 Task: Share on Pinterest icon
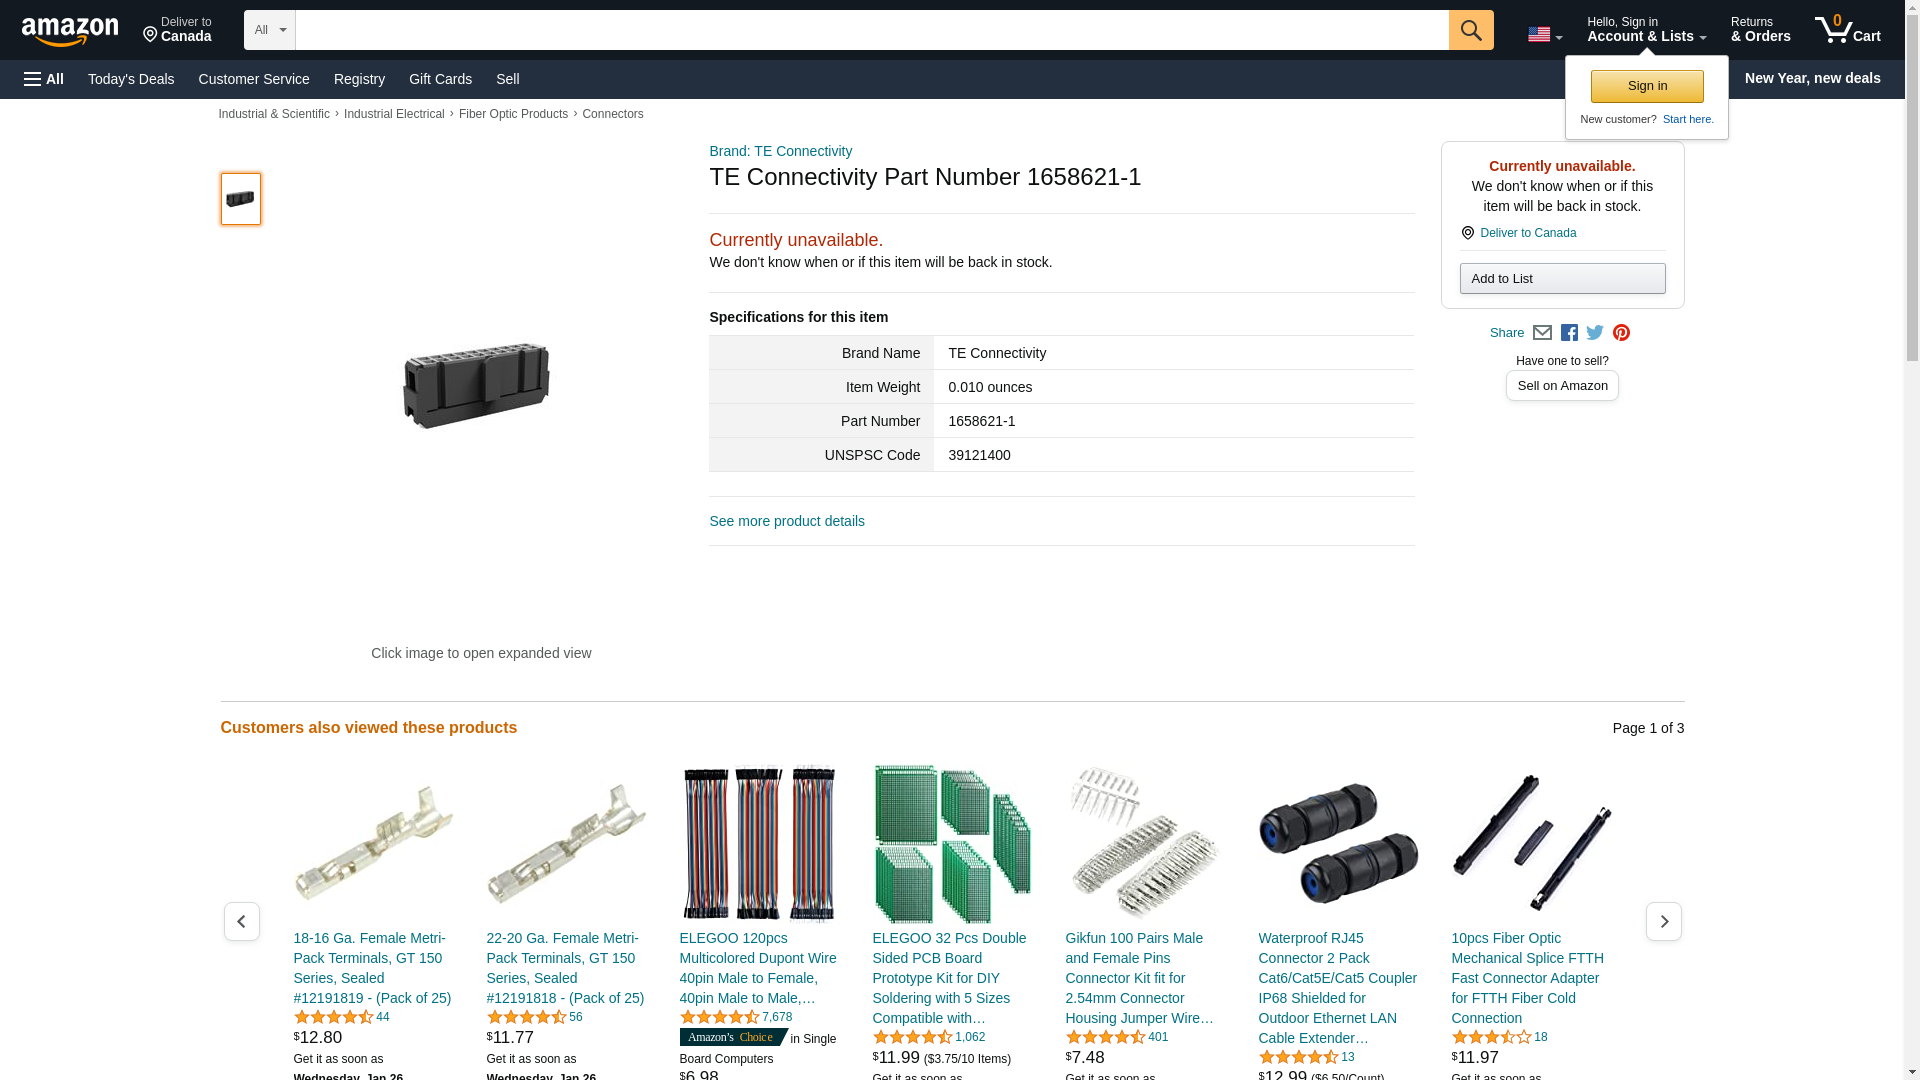1621,333
